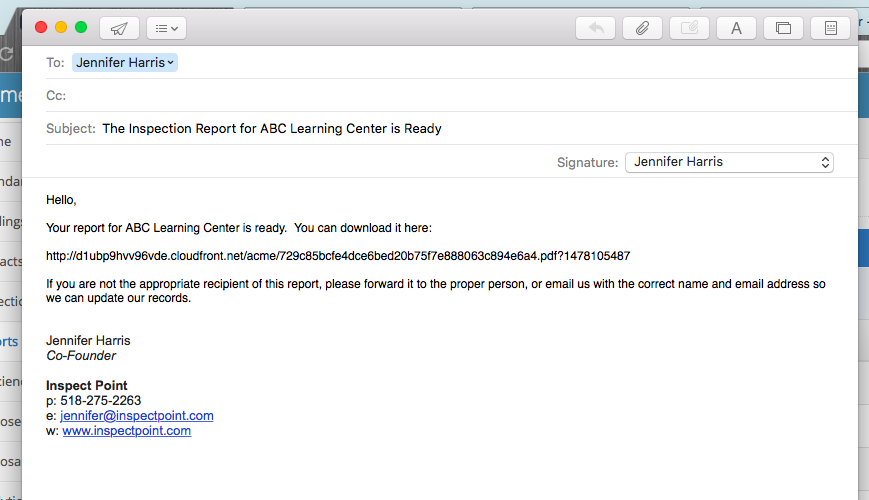Open the www.inspectpoint.com website link

pos(127,431)
